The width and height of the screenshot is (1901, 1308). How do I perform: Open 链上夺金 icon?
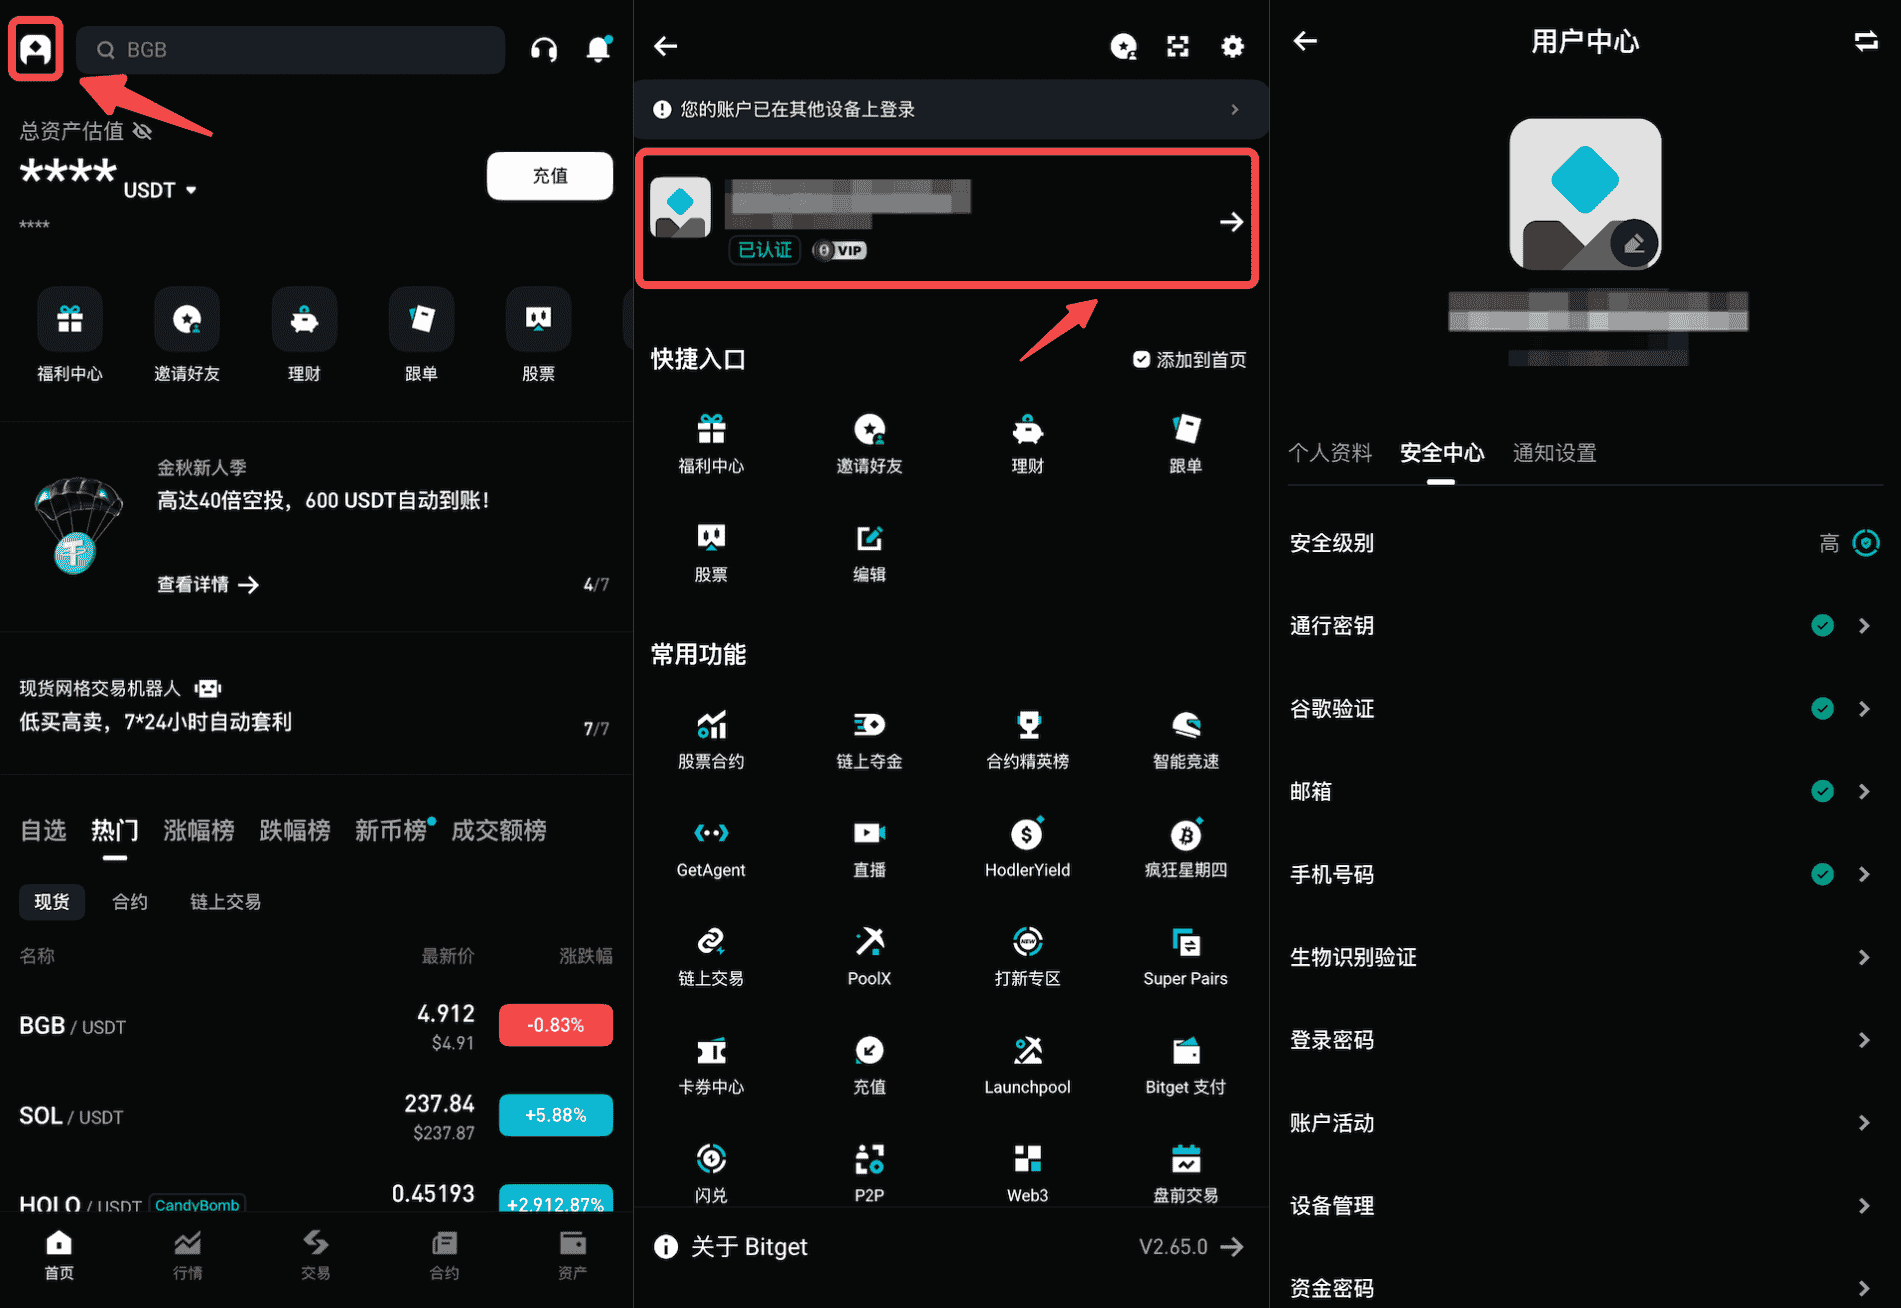869,724
